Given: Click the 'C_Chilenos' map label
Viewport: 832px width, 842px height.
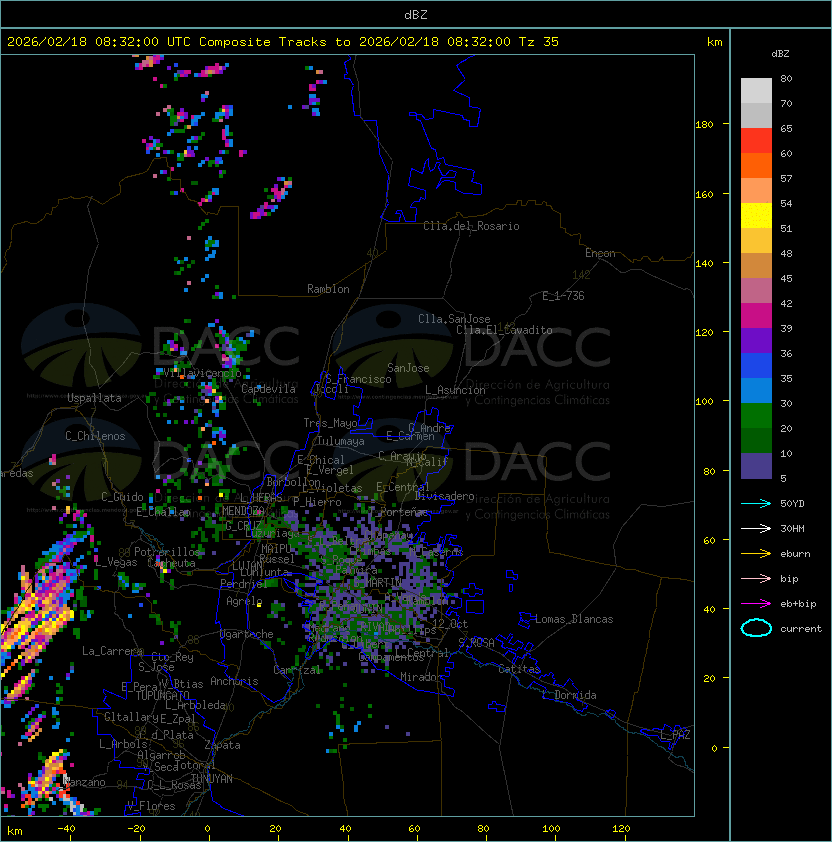Looking at the screenshot, I should (95, 436).
